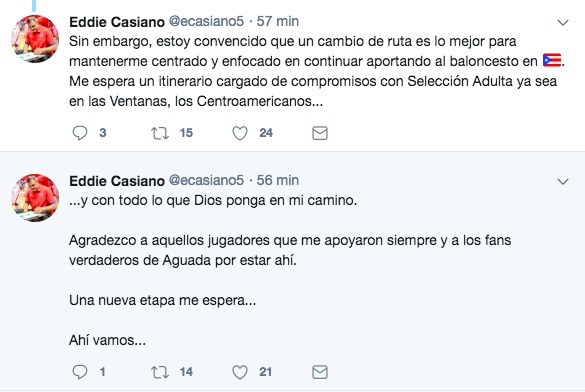Reply to the 57 min tweet
This screenshot has height=392, width=585.
coord(80,133)
